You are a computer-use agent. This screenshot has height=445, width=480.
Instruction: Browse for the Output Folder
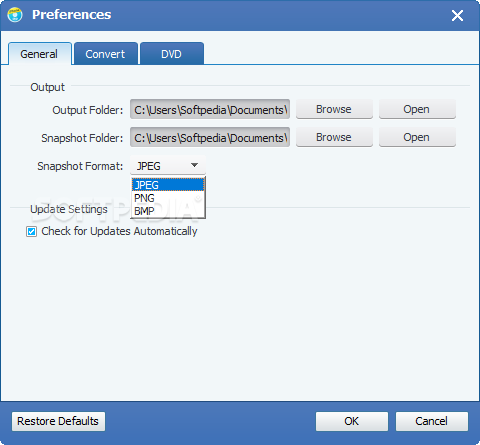coord(334,109)
